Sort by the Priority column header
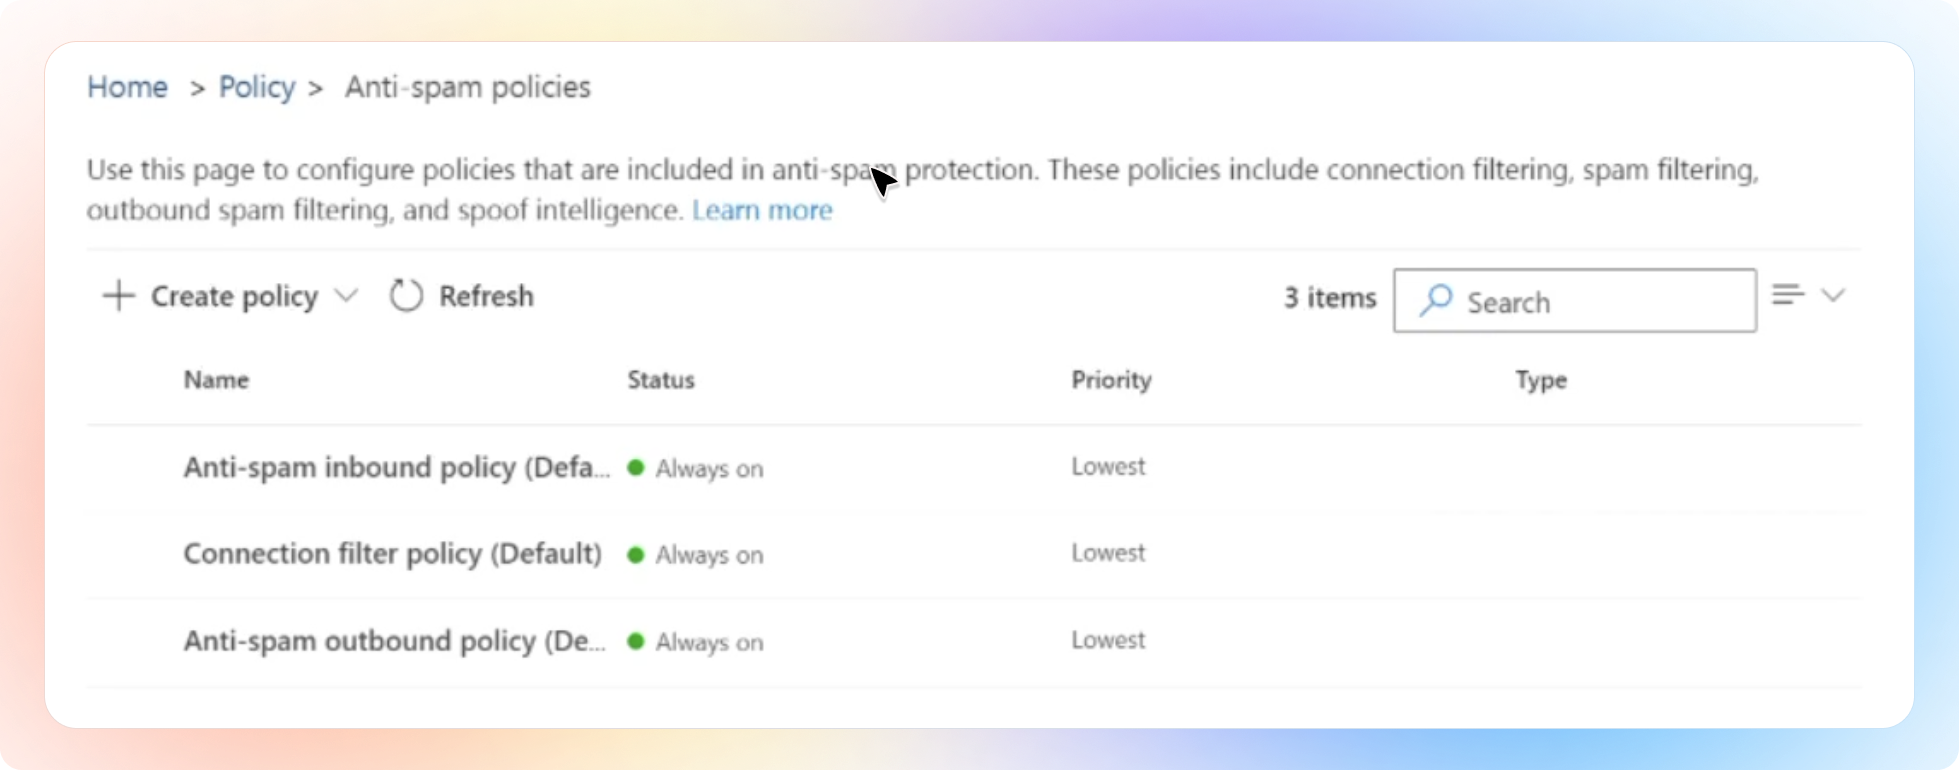 click(1111, 380)
